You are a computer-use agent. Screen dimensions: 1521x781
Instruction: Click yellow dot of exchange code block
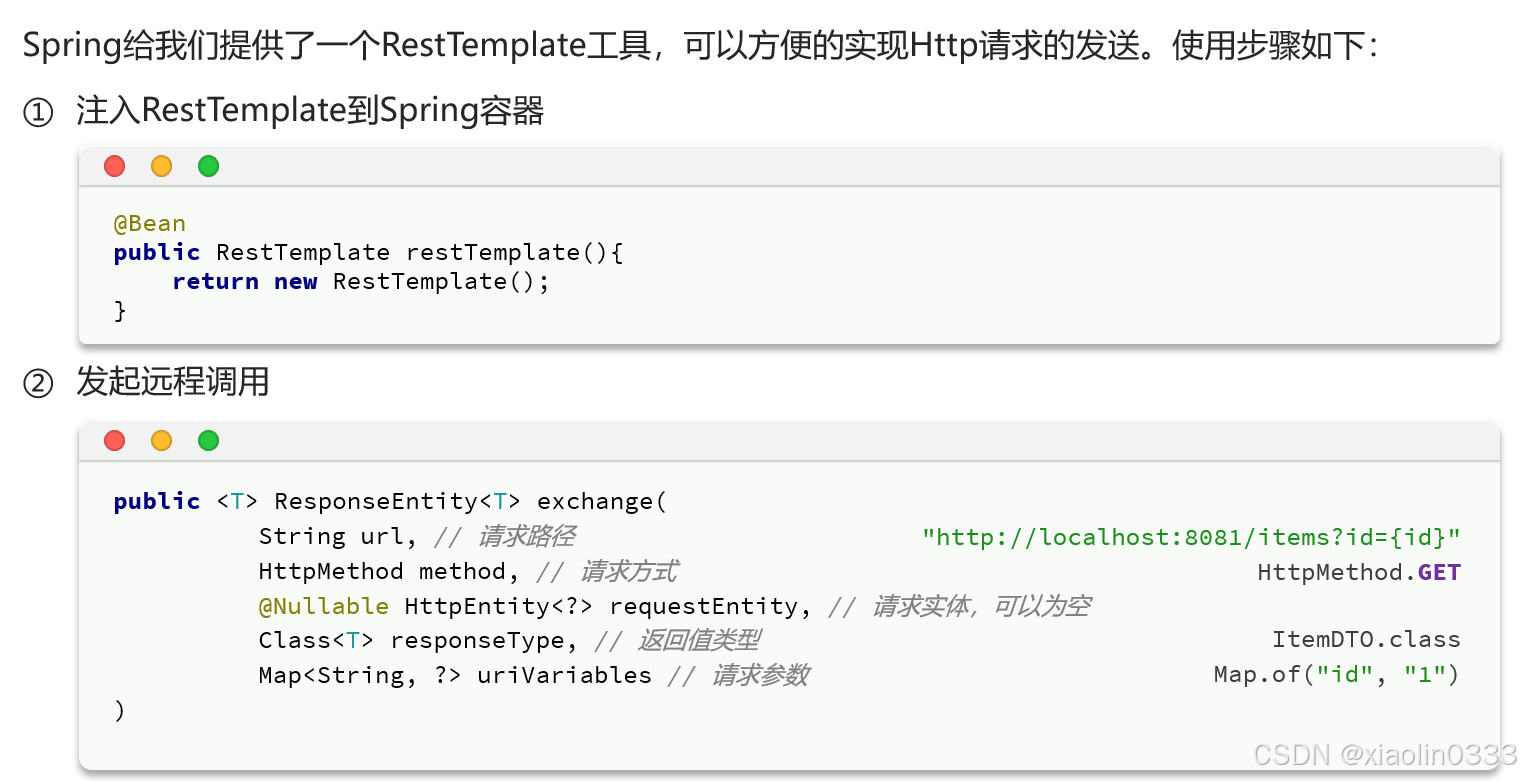coord(162,440)
